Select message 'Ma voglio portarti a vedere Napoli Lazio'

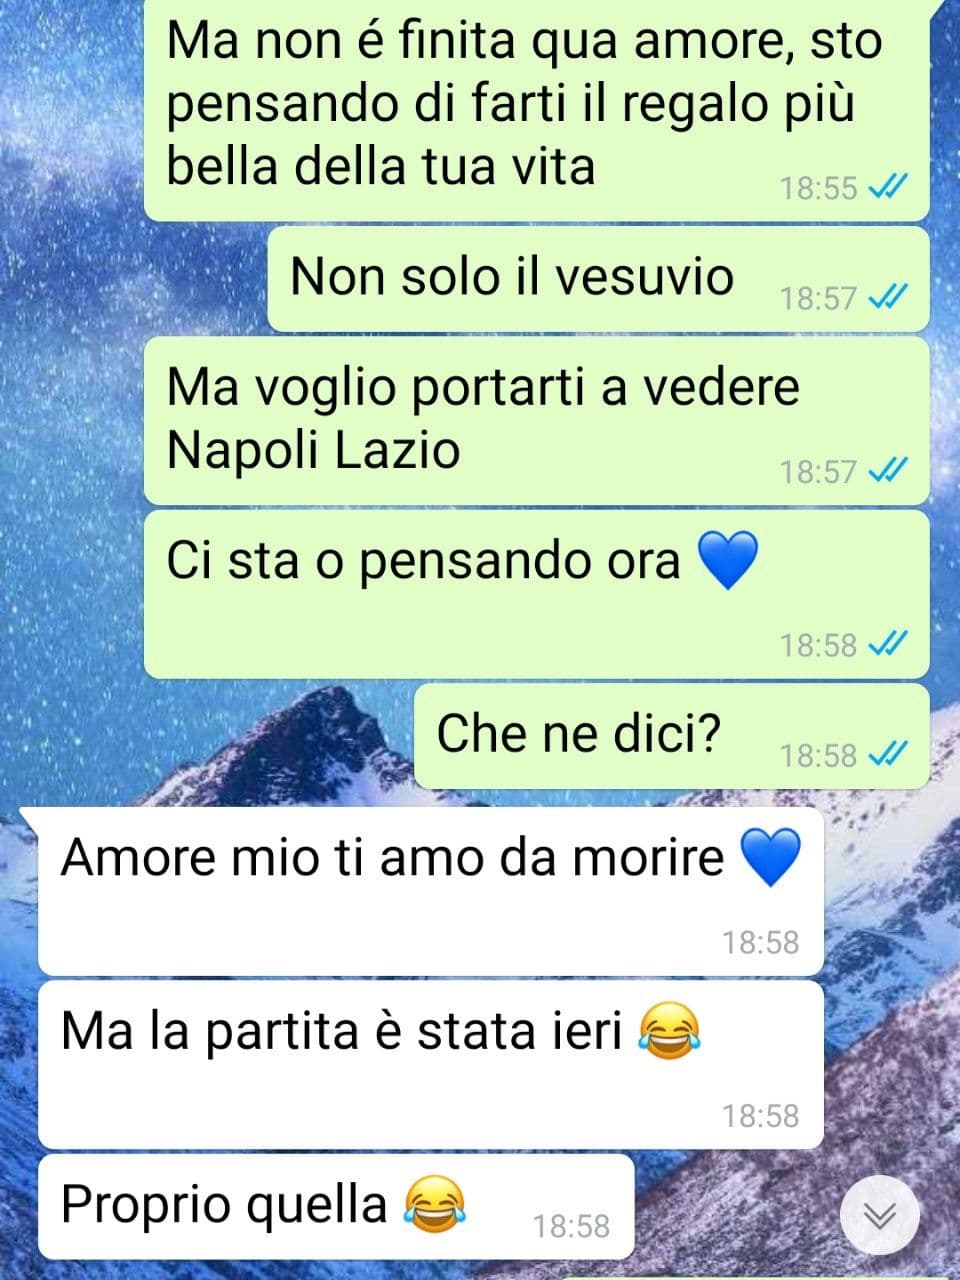pyautogui.click(x=537, y=420)
